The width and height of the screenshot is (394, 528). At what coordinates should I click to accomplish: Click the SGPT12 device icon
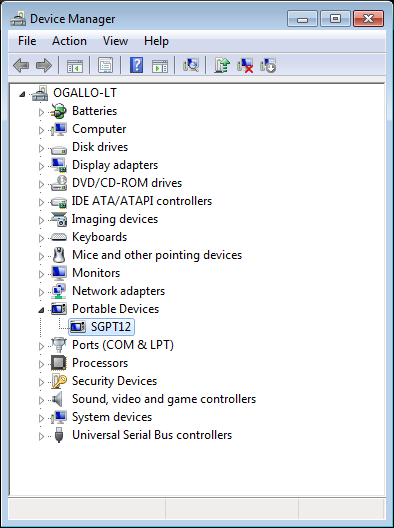[78, 327]
